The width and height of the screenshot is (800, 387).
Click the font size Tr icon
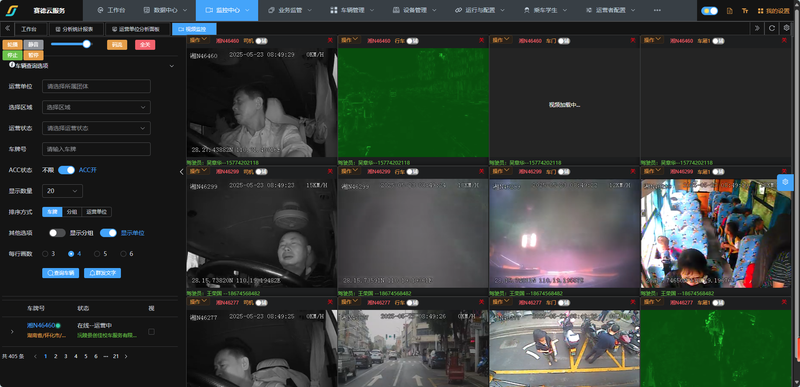pyautogui.click(x=745, y=10)
